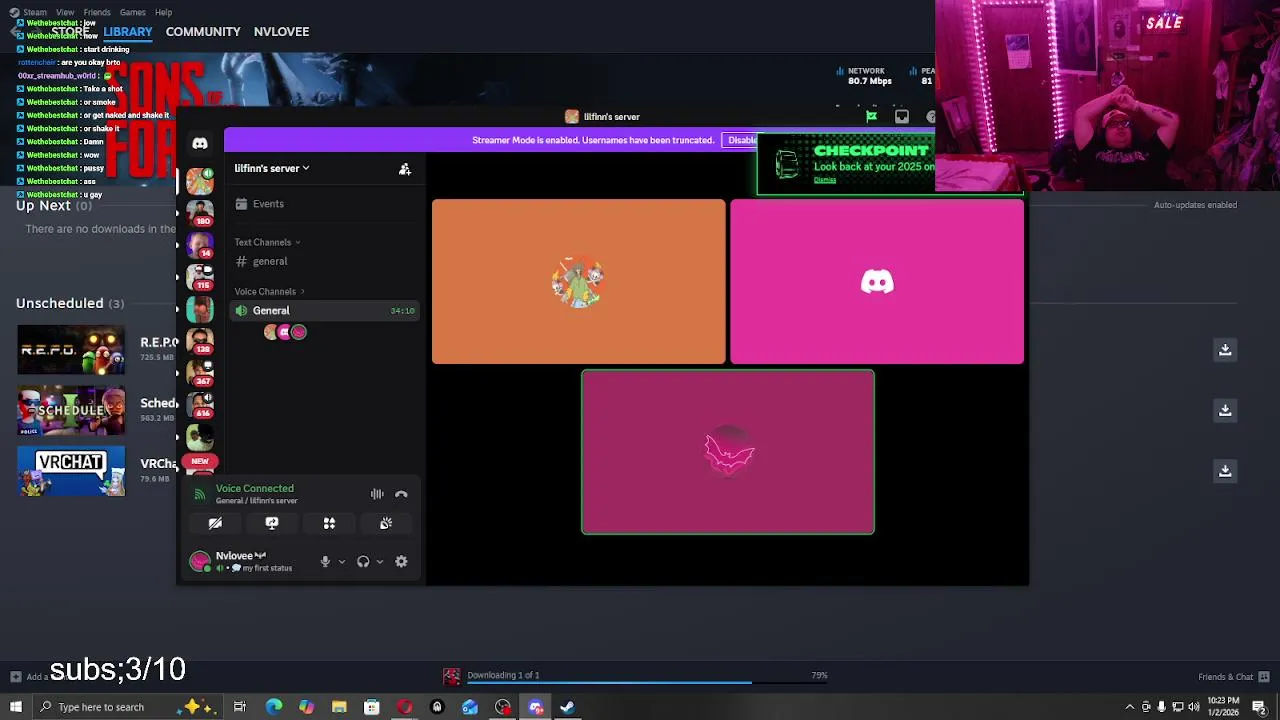Collapse the Text Channels category

point(267,242)
